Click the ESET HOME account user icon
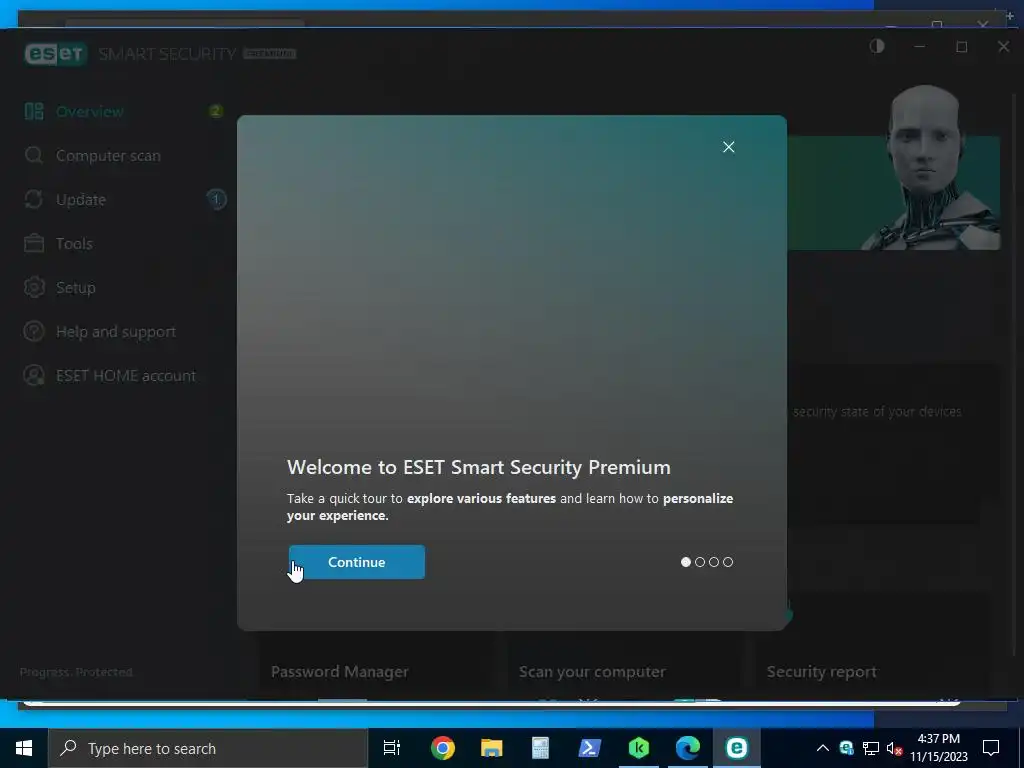The image size is (1024, 768). (34, 376)
